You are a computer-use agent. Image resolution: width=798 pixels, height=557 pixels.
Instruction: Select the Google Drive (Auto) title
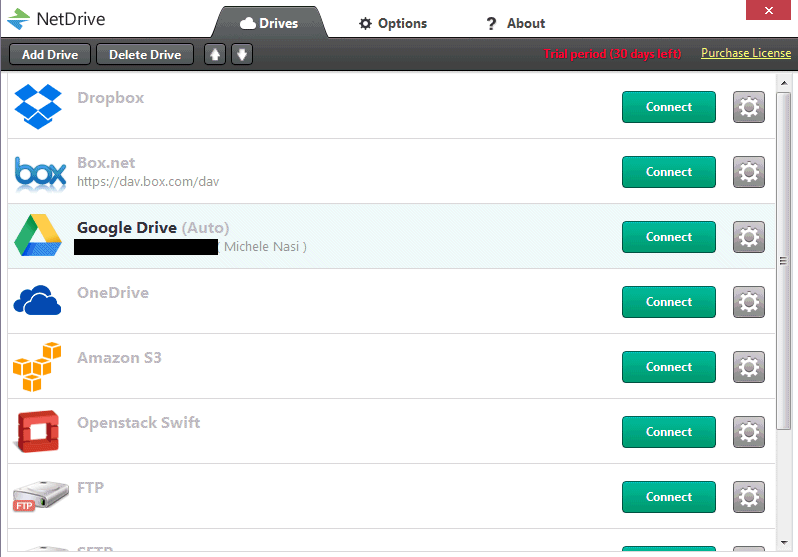point(153,228)
